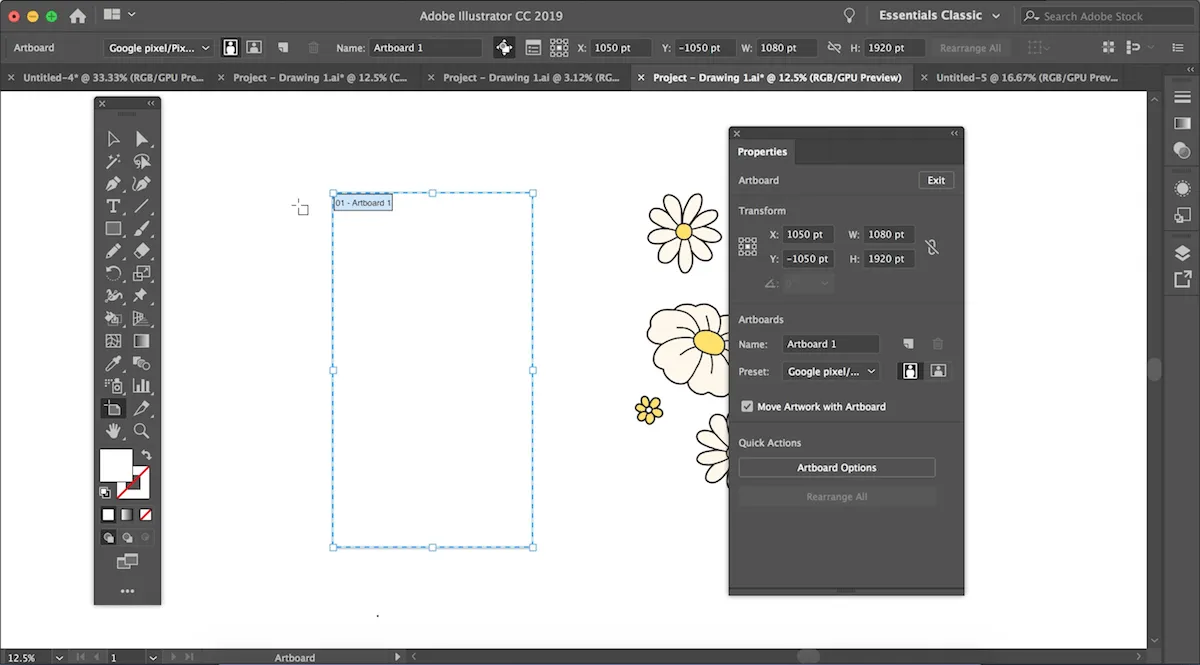Screen dimensions: 1200x665
Task: Toggle constrain width and height proportions link
Action: coord(932,247)
